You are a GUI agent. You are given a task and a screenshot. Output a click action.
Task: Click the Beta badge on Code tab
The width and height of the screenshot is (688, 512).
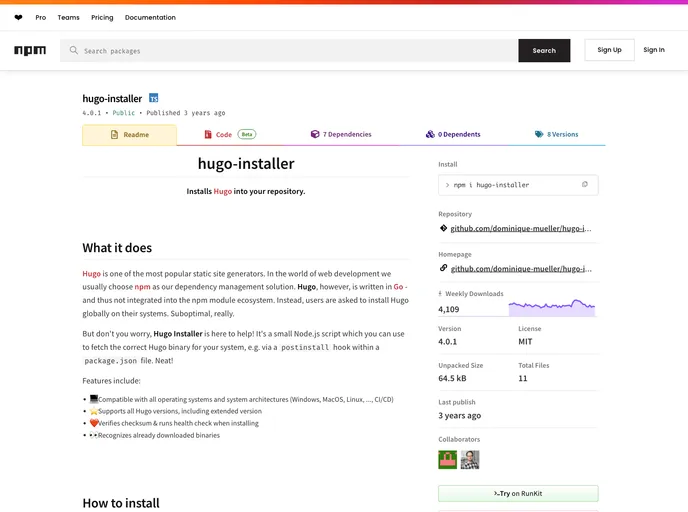pyautogui.click(x=247, y=134)
